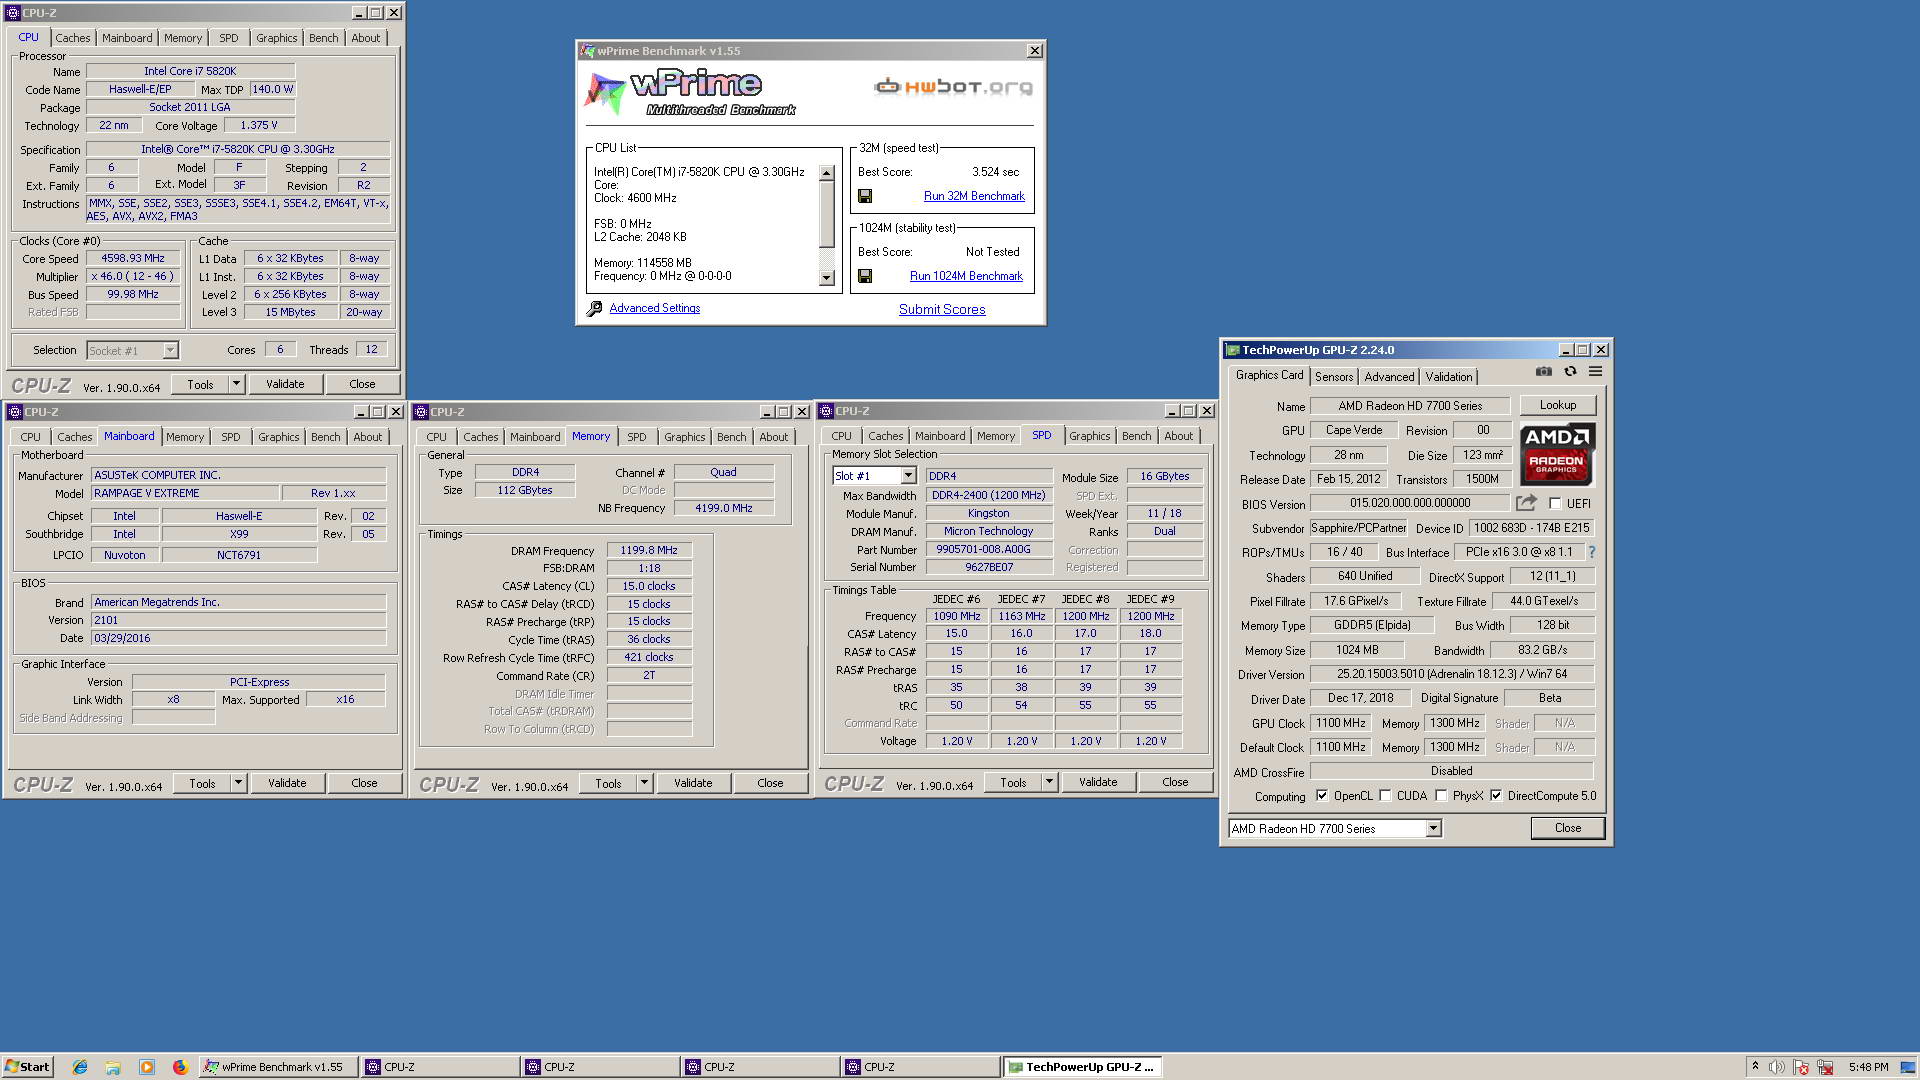Click the Tools button in SPD window
The width and height of the screenshot is (1920, 1080).
coord(1012,782)
